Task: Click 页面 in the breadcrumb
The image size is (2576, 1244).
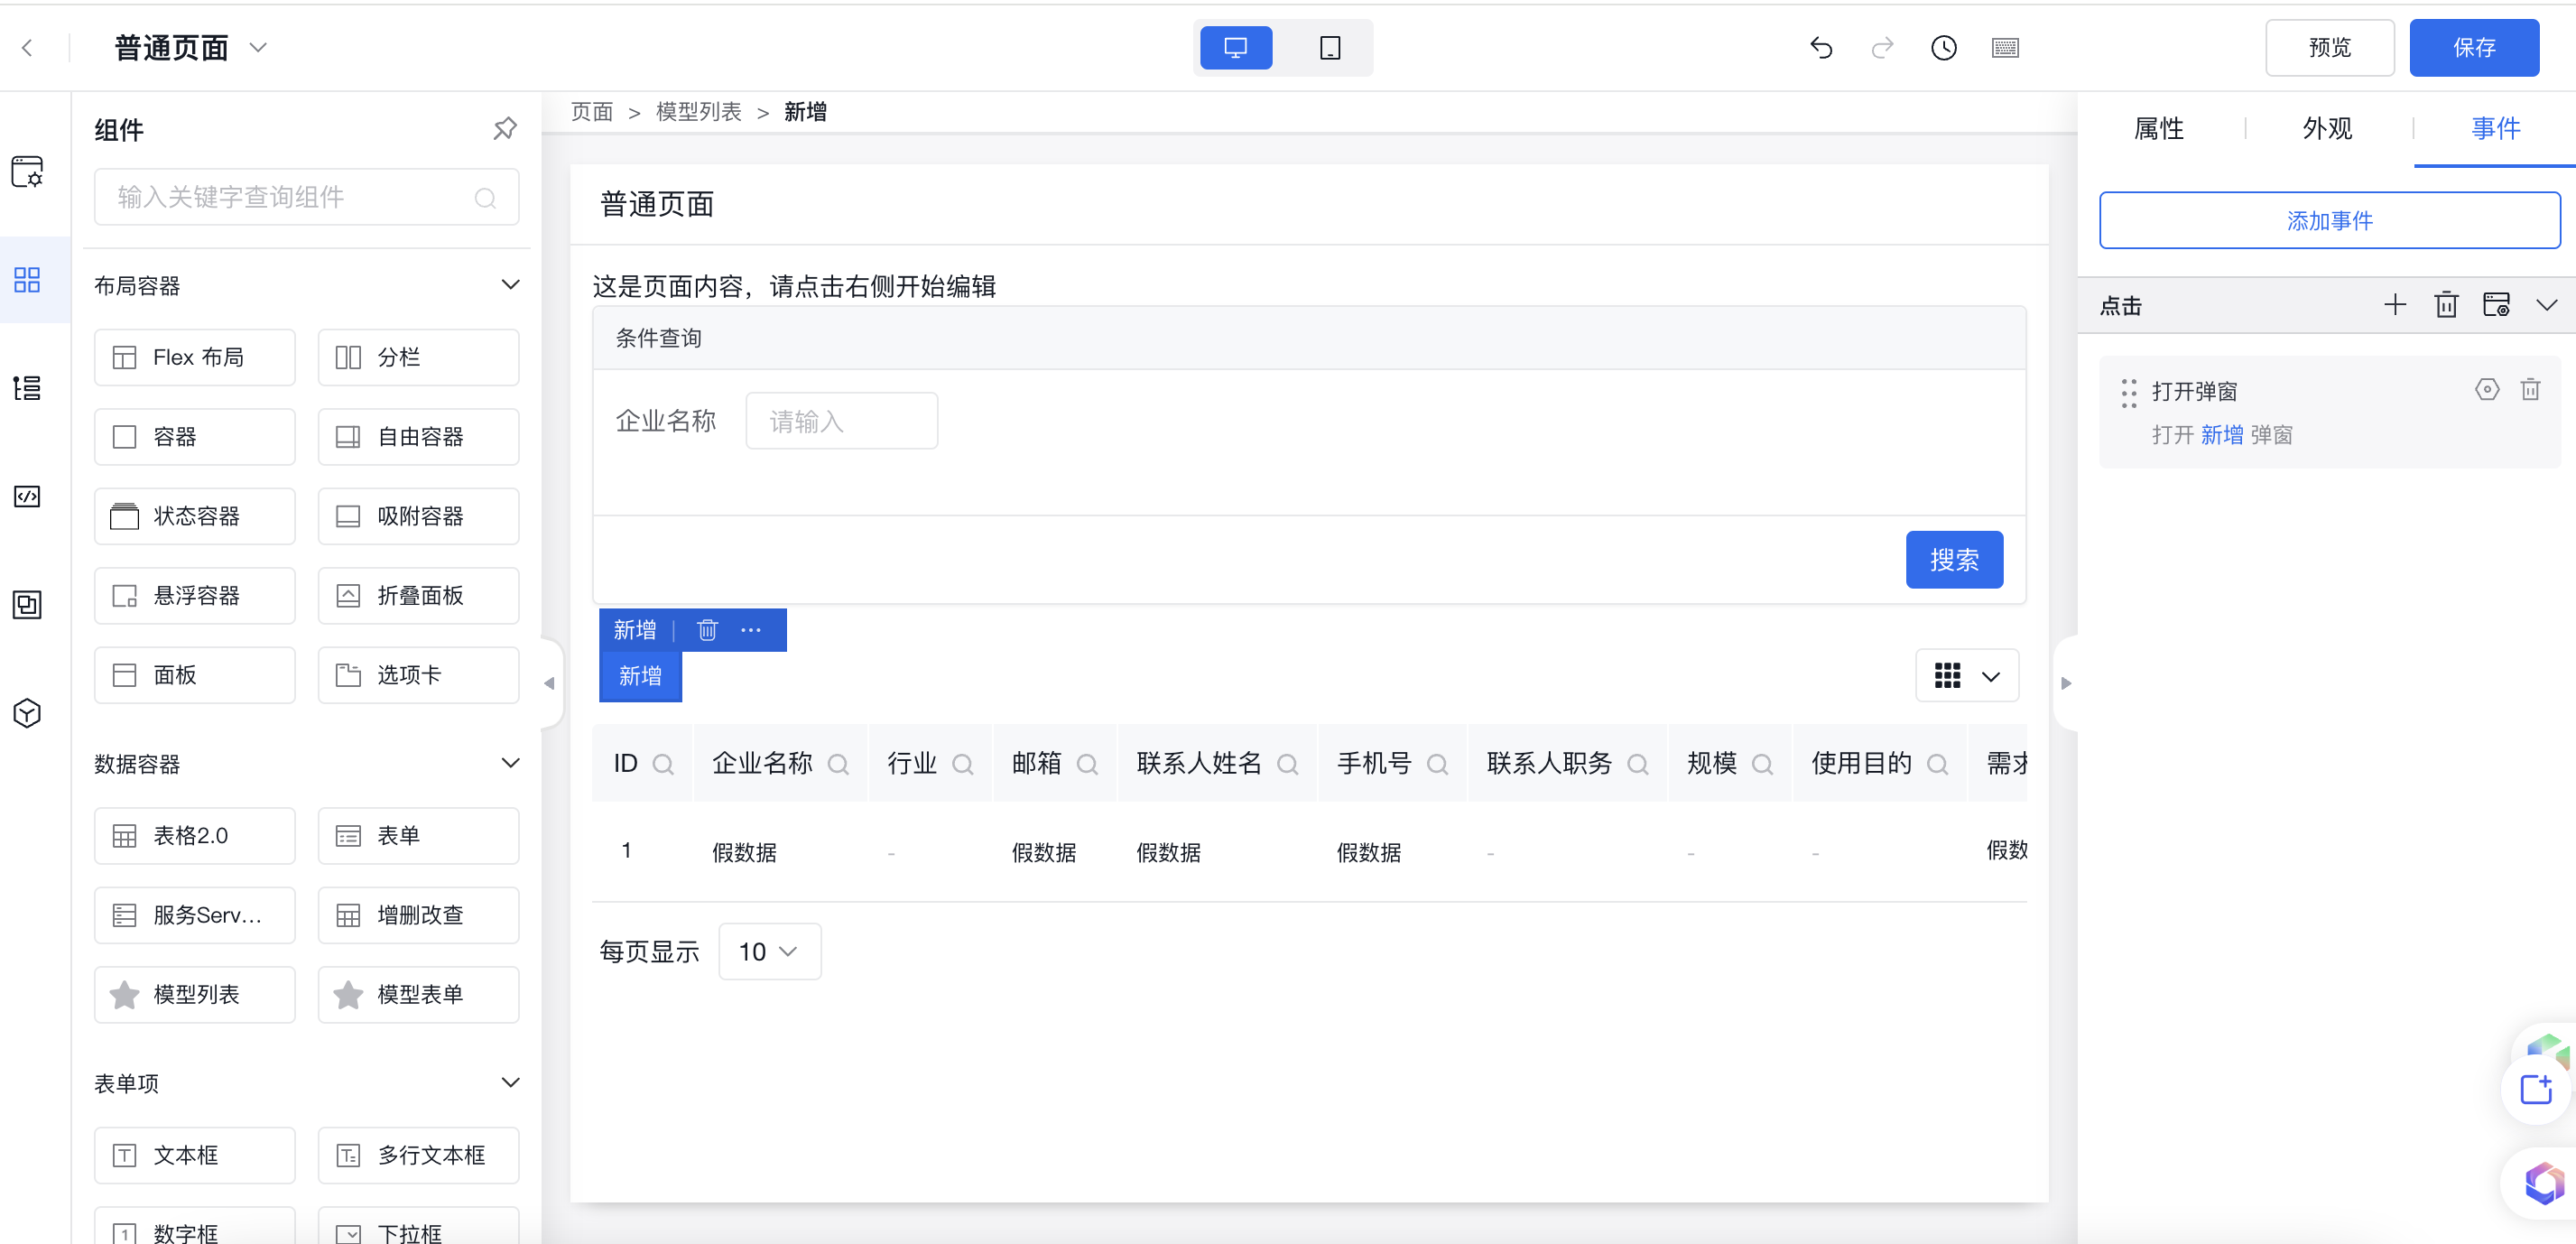Action: click(x=592, y=112)
